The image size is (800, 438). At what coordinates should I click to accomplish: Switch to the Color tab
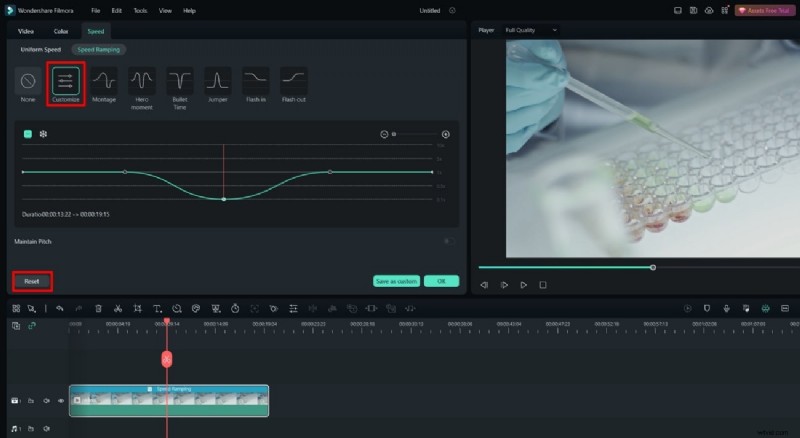(x=61, y=31)
